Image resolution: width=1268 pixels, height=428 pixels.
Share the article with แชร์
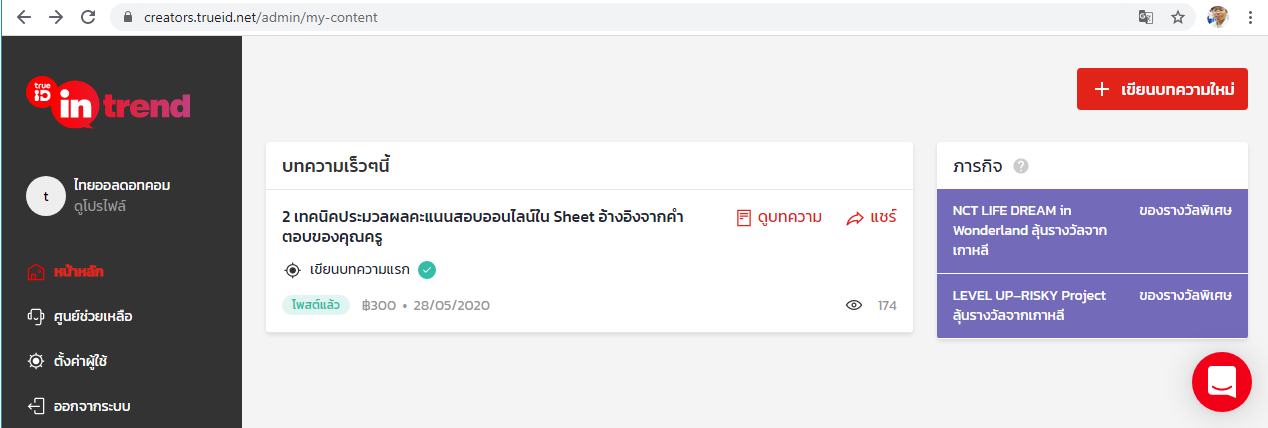pyautogui.click(x=871, y=217)
